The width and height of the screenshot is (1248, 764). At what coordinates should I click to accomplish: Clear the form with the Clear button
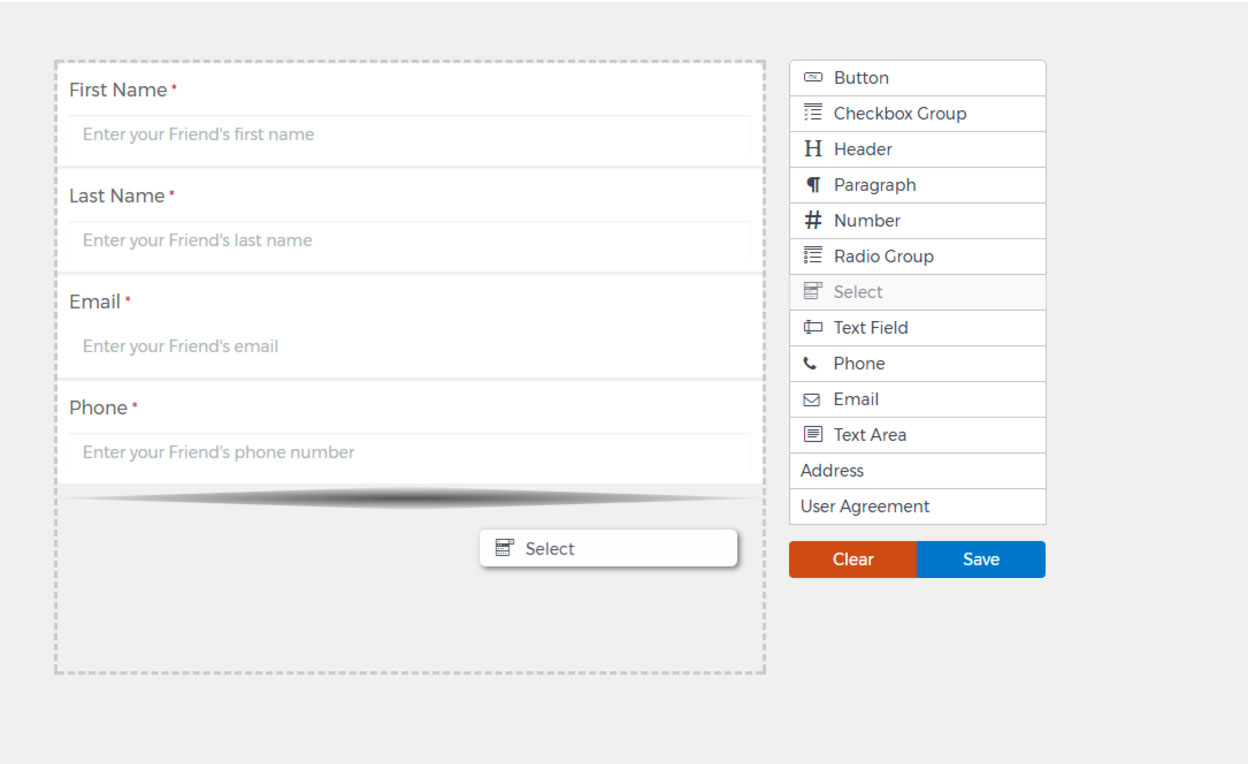tap(853, 559)
